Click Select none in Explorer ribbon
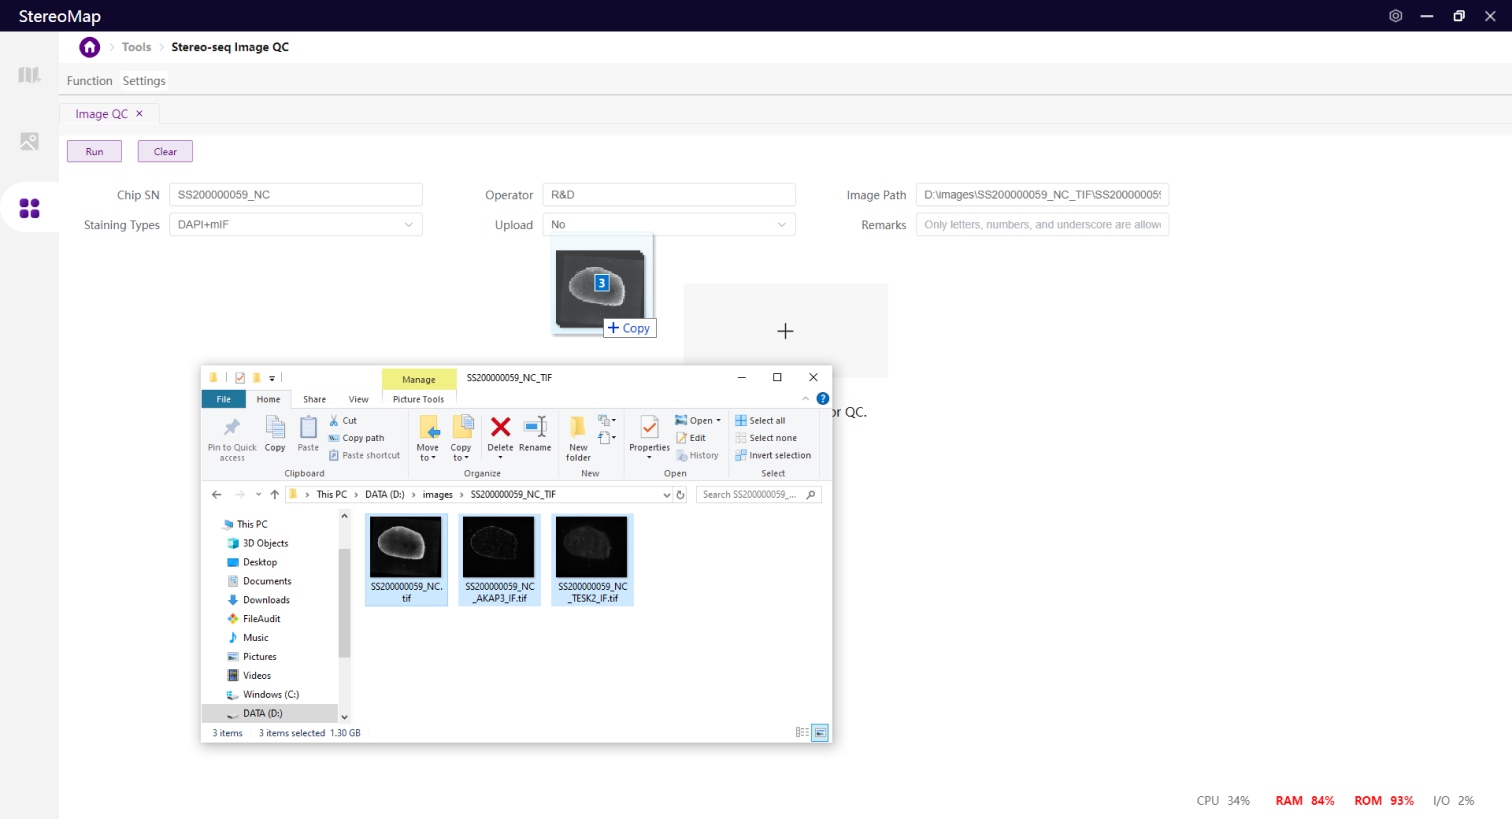The height and width of the screenshot is (819, 1512). coord(766,438)
